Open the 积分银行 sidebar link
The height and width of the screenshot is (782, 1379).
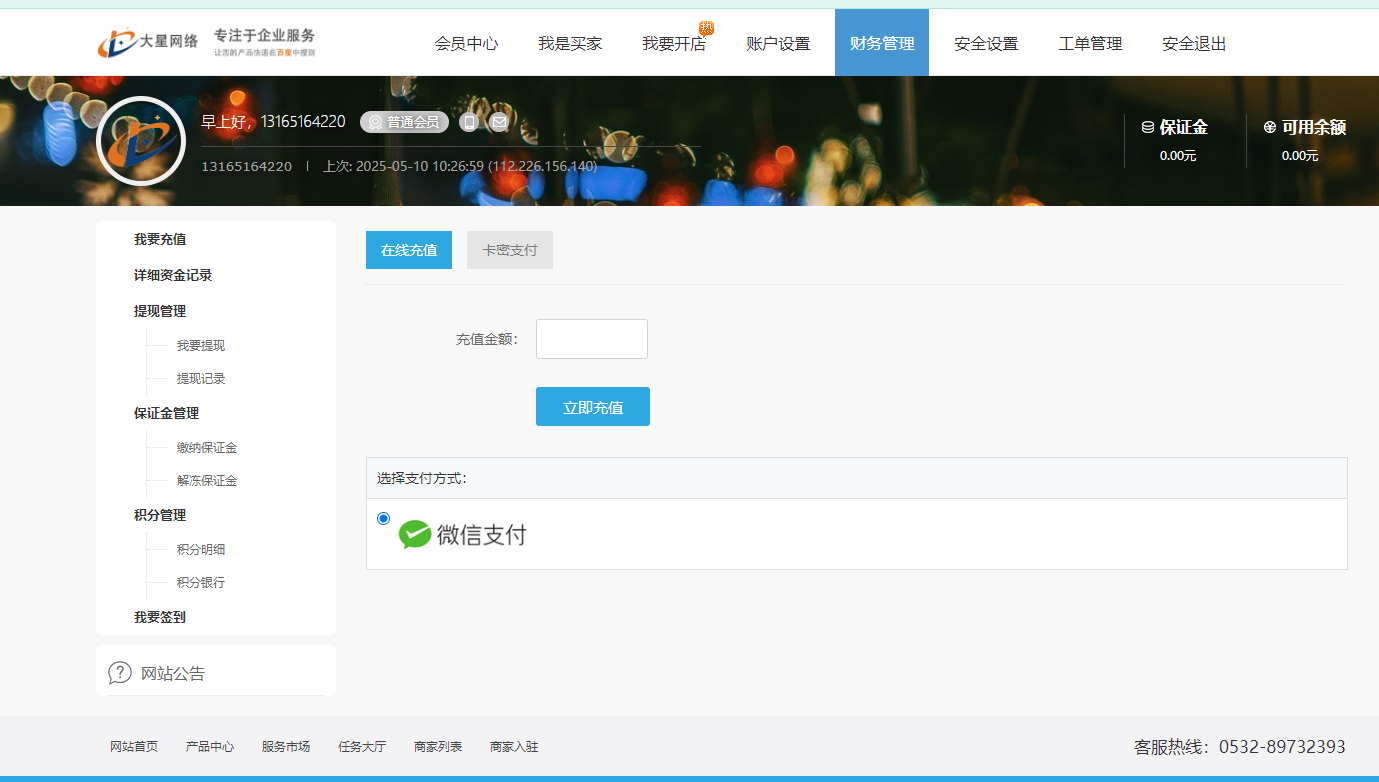[200, 582]
